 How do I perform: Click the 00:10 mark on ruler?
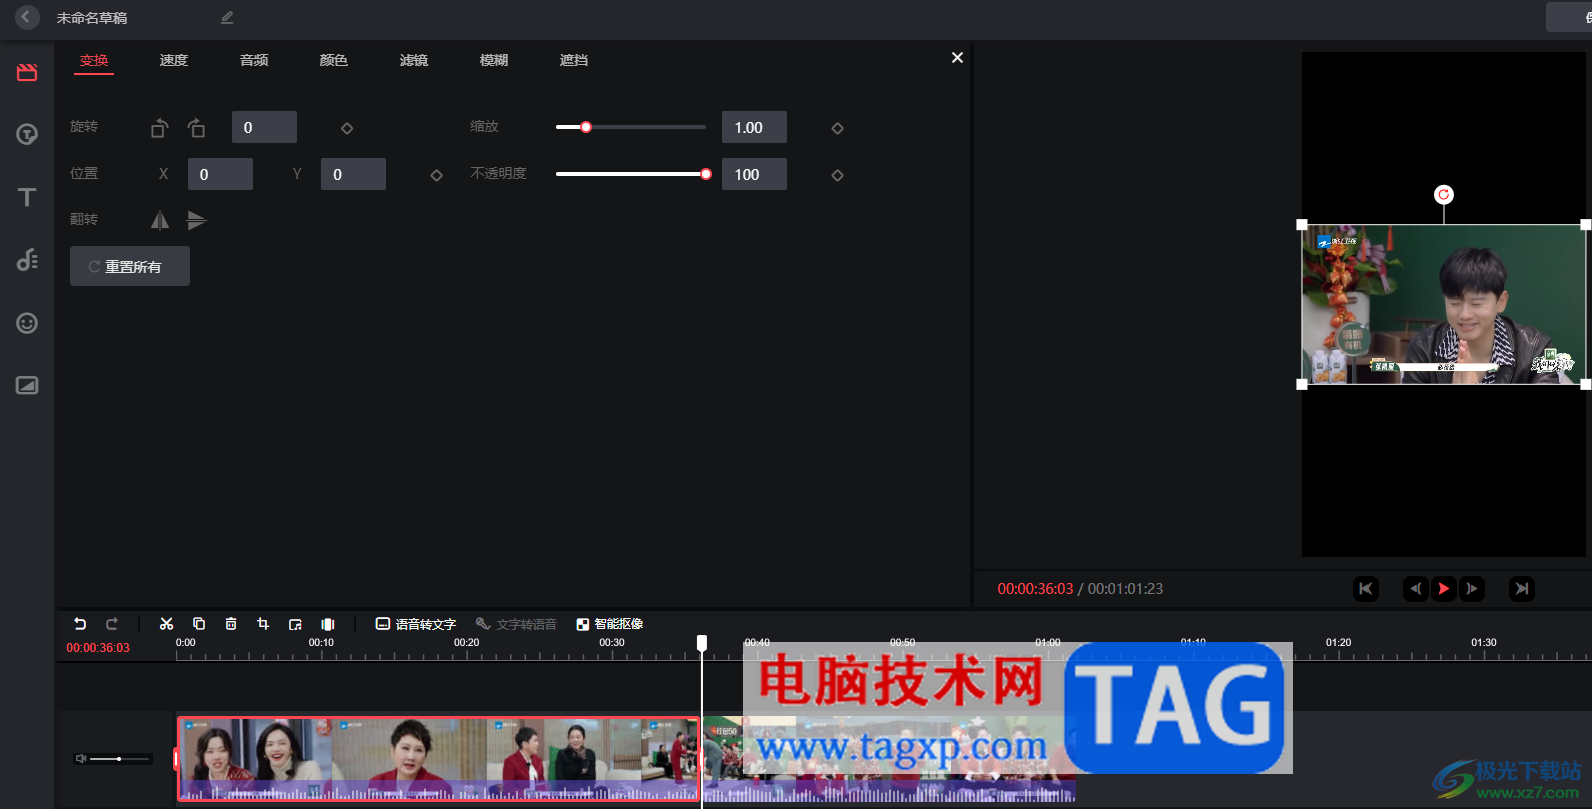[321, 643]
